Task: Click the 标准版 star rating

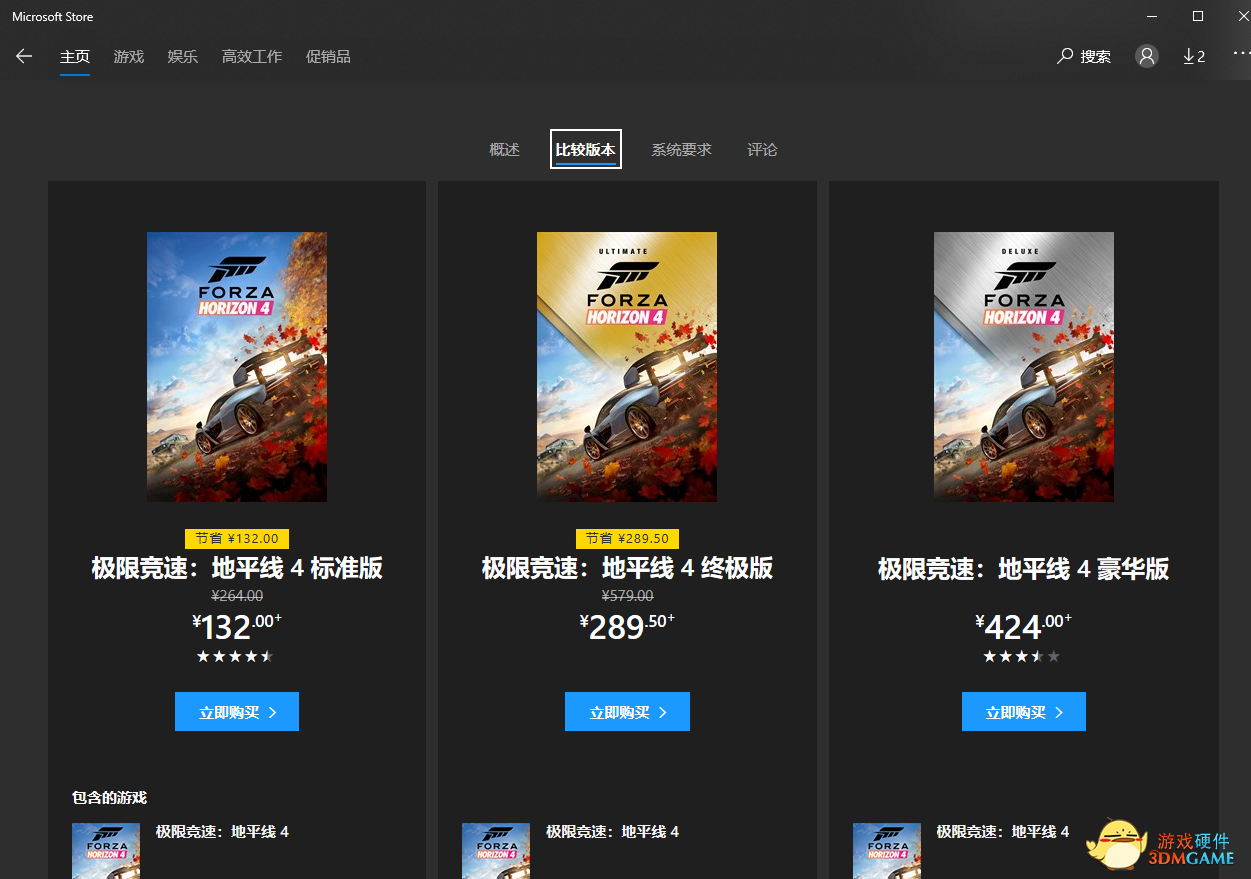Action: 235,657
